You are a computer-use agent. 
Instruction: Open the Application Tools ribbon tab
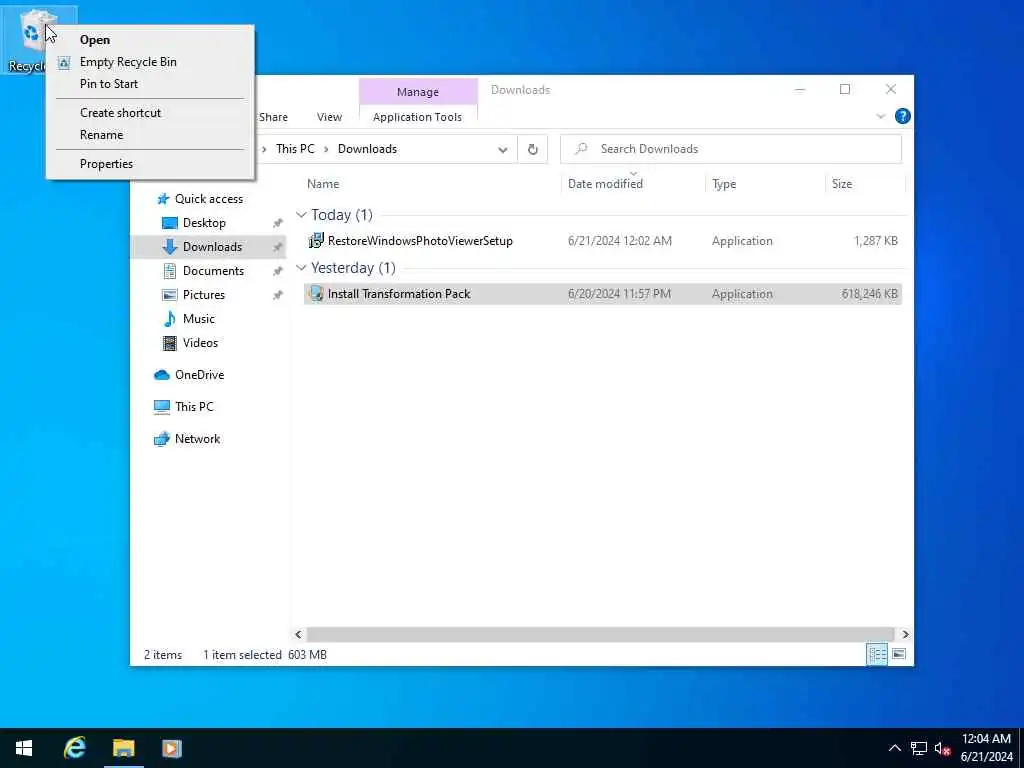tap(417, 118)
